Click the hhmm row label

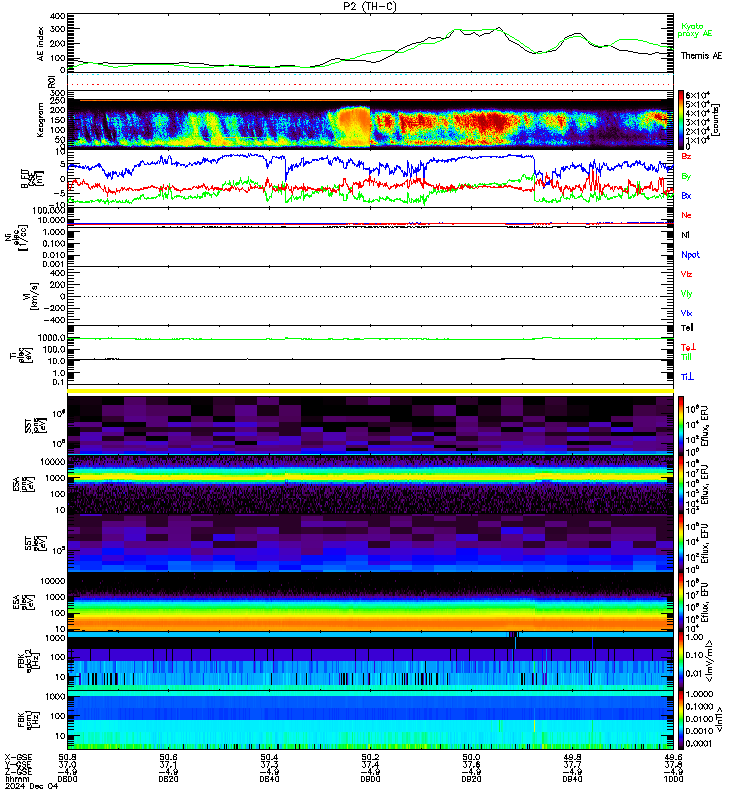tap(16, 779)
